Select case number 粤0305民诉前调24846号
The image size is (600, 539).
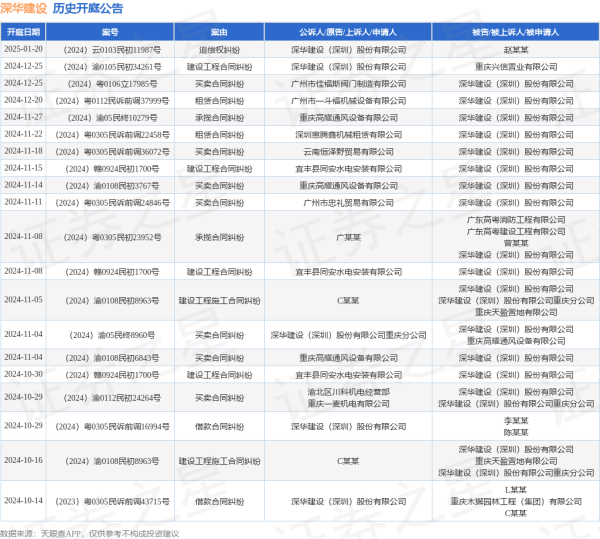point(110,203)
